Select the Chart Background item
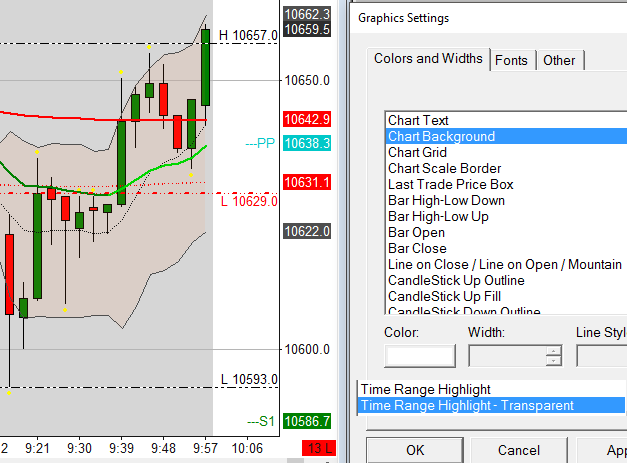The height and width of the screenshot is (463, 627). click(x=505, y=136)
